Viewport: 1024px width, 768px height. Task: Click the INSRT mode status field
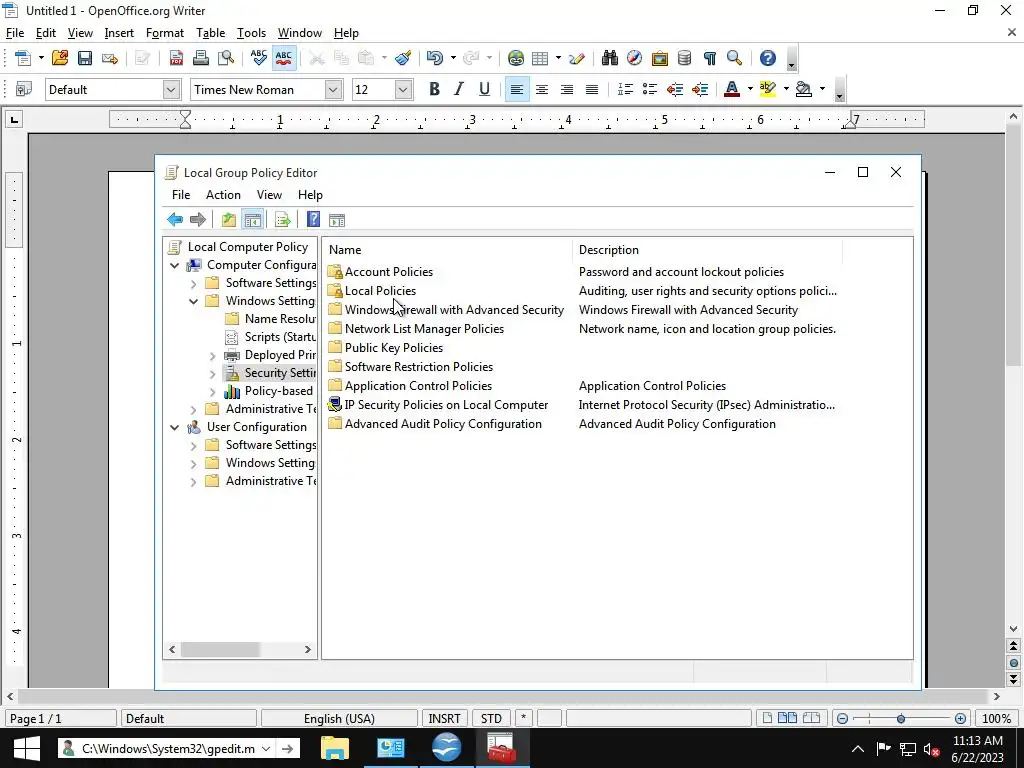(444, 718)
